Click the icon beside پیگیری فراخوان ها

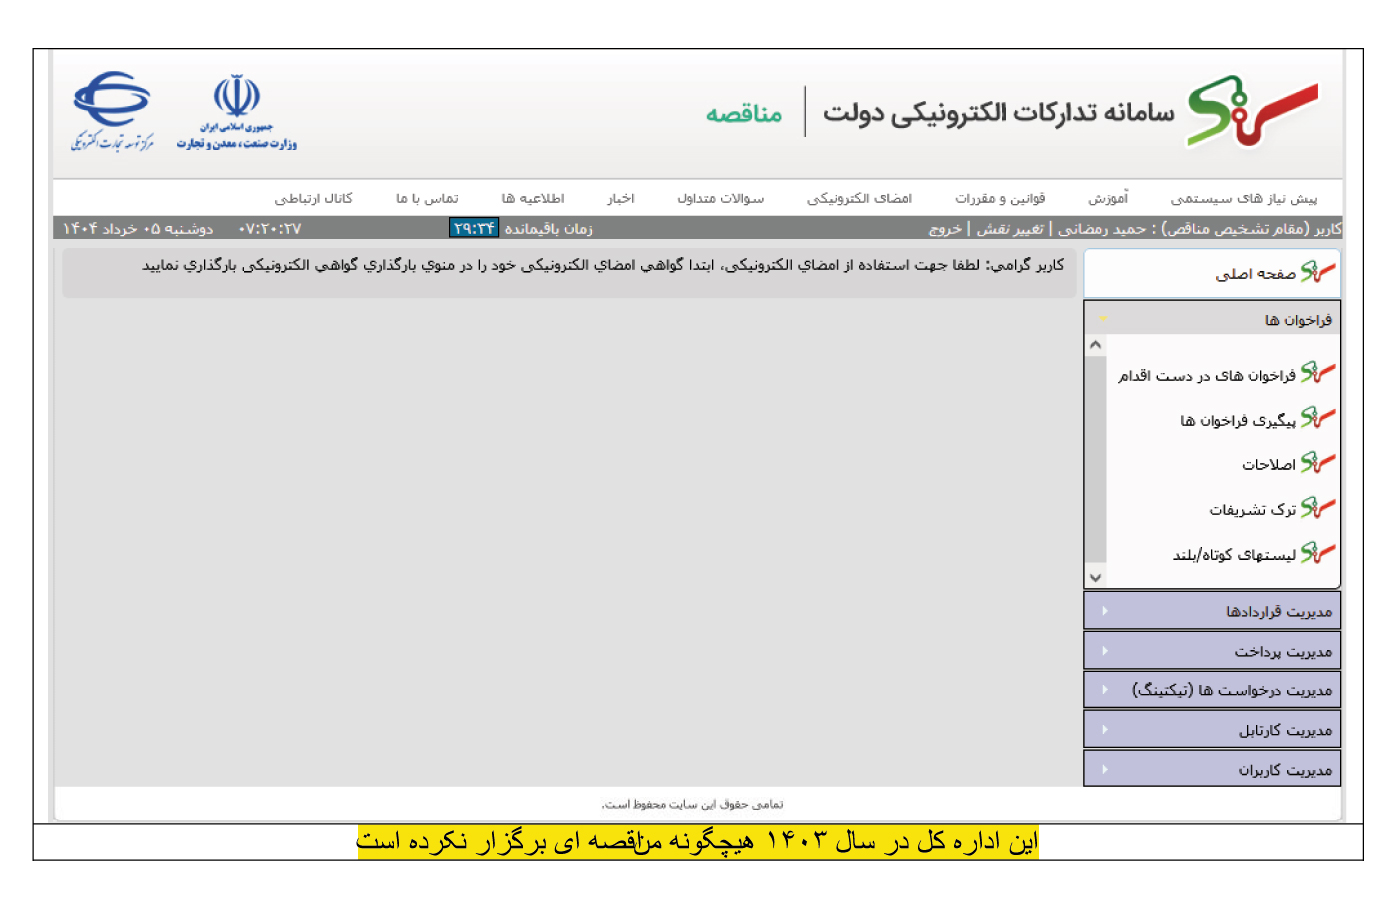1318,418
